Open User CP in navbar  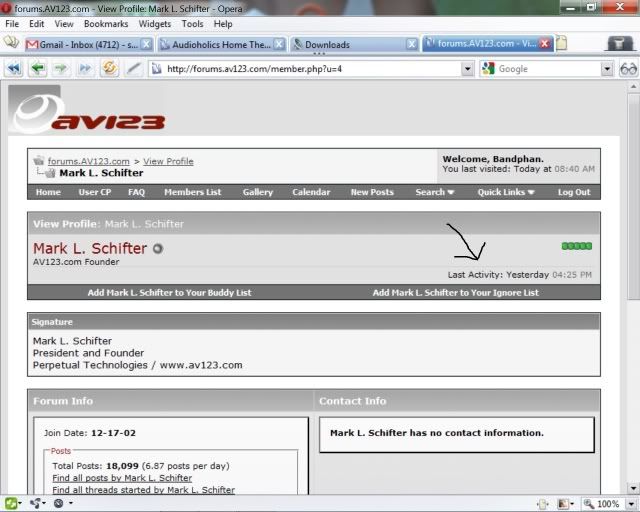(95, 192)
